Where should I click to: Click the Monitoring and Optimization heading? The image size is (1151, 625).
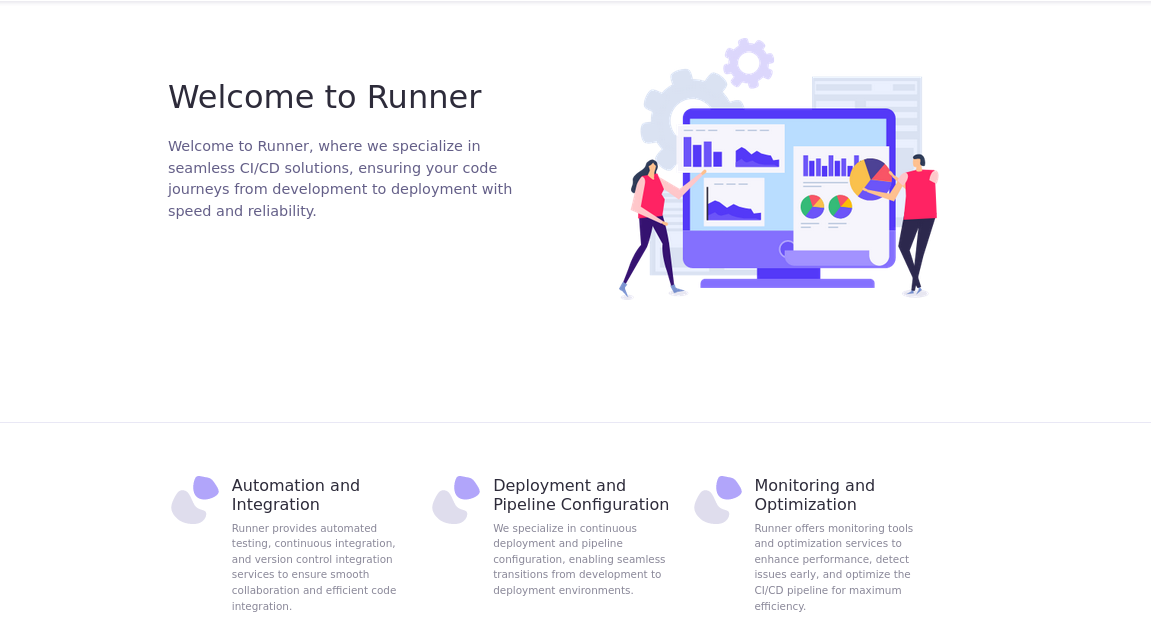(x=814, y=495)
